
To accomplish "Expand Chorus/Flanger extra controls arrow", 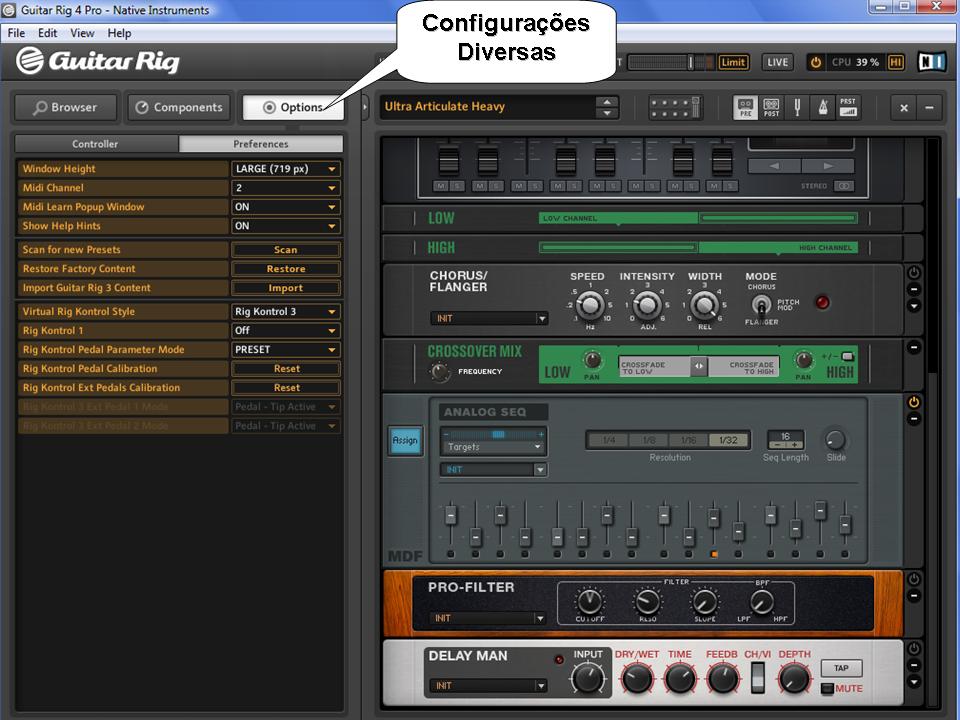I will pos(913,306).
